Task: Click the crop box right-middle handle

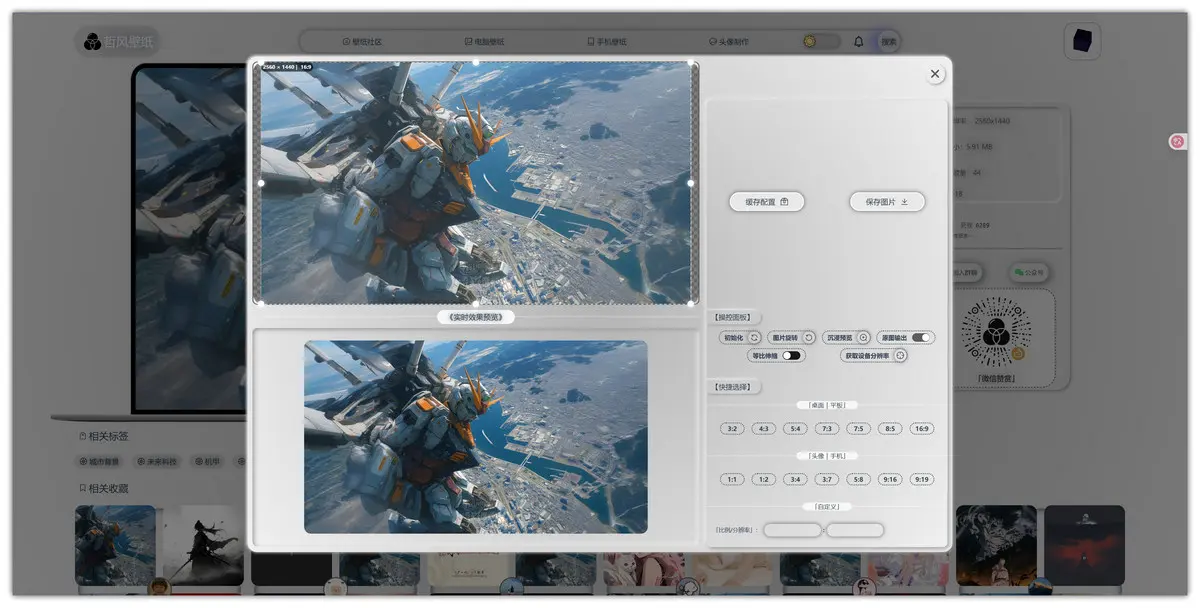Action: 691,183
